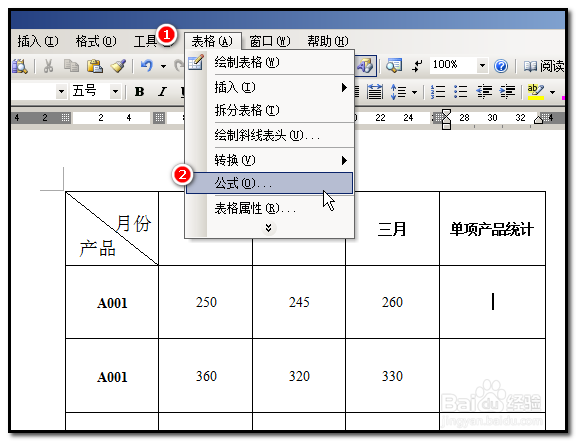This screenshot has width=576, height=441.
Task: Choose 拆分表格(T) menu entry
Action: (270, 110)
